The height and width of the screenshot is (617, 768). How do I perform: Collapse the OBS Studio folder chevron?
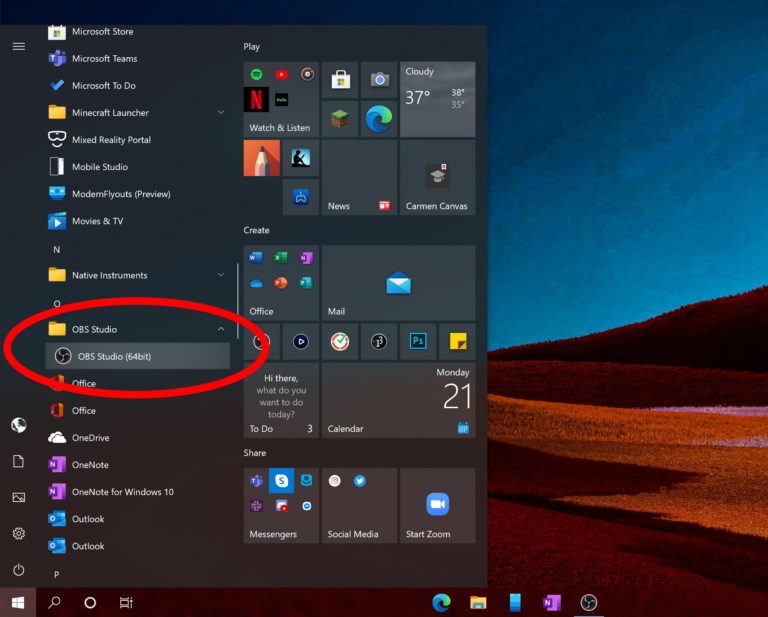pyautogui.click(x=221, y=329)
